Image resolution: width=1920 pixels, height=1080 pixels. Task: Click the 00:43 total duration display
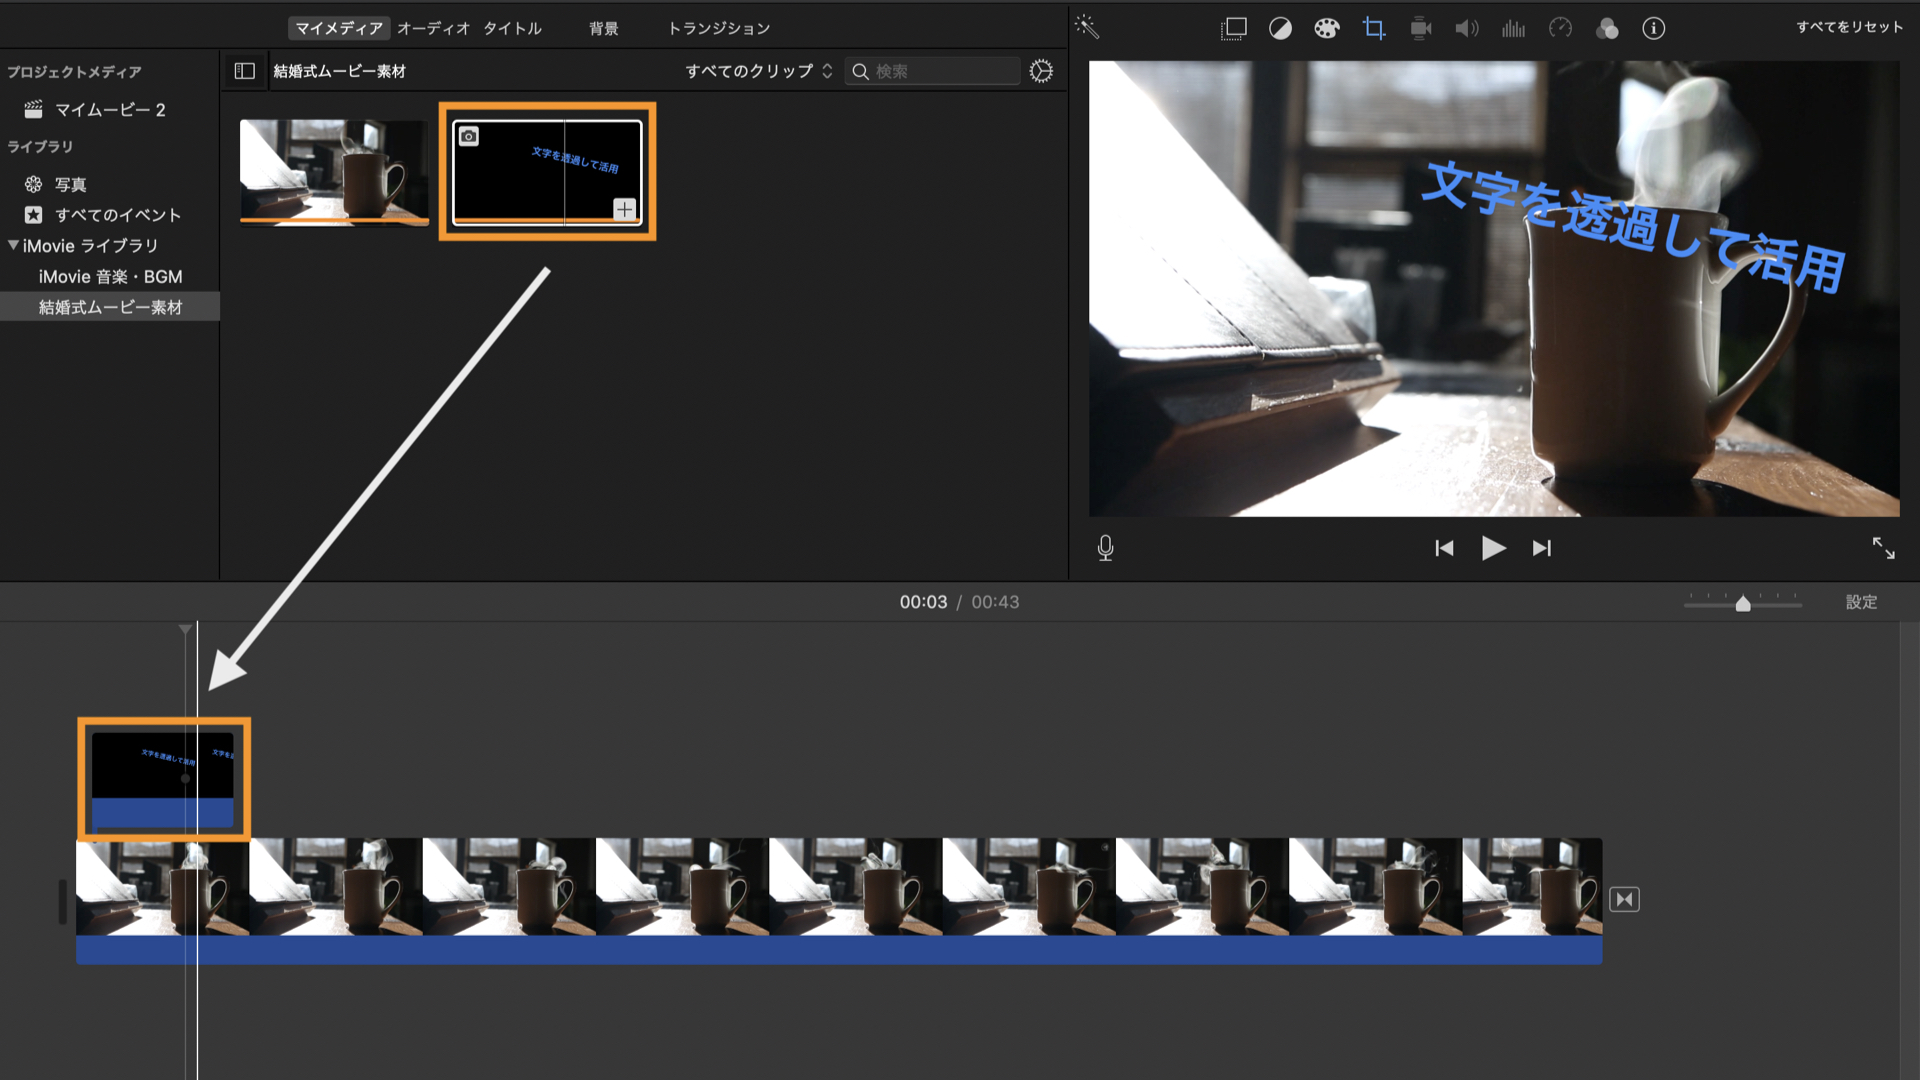995,602
